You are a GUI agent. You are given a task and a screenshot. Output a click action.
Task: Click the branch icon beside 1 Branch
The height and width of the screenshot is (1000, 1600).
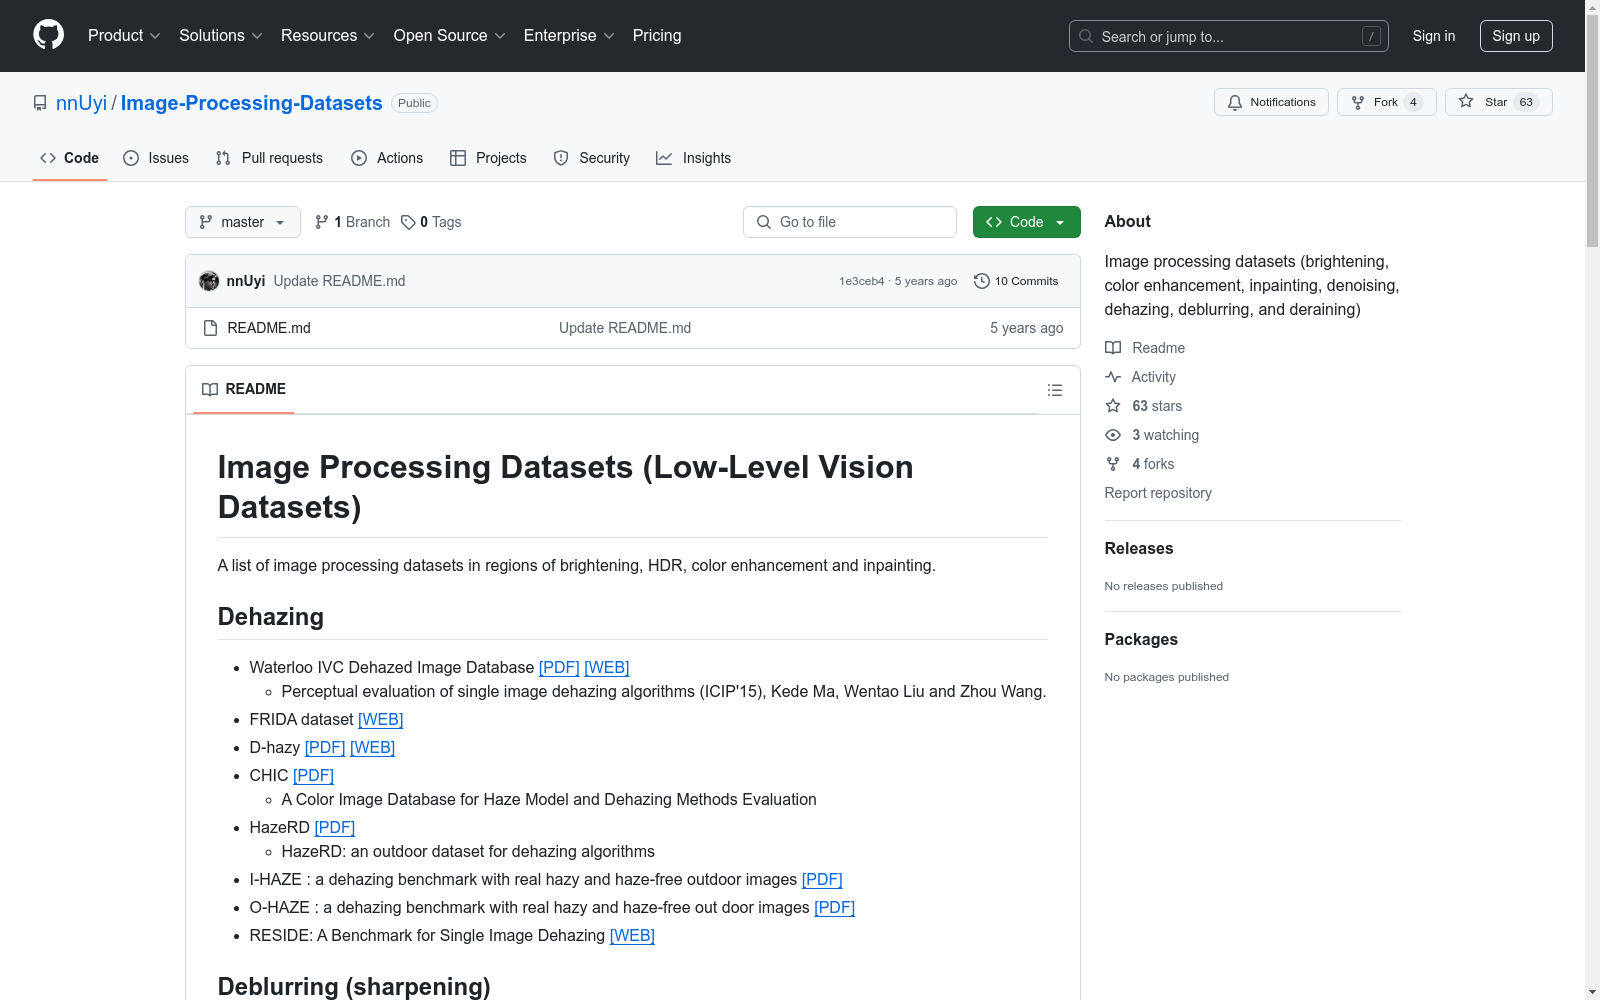pyautogui.click(x=321, y=222)
